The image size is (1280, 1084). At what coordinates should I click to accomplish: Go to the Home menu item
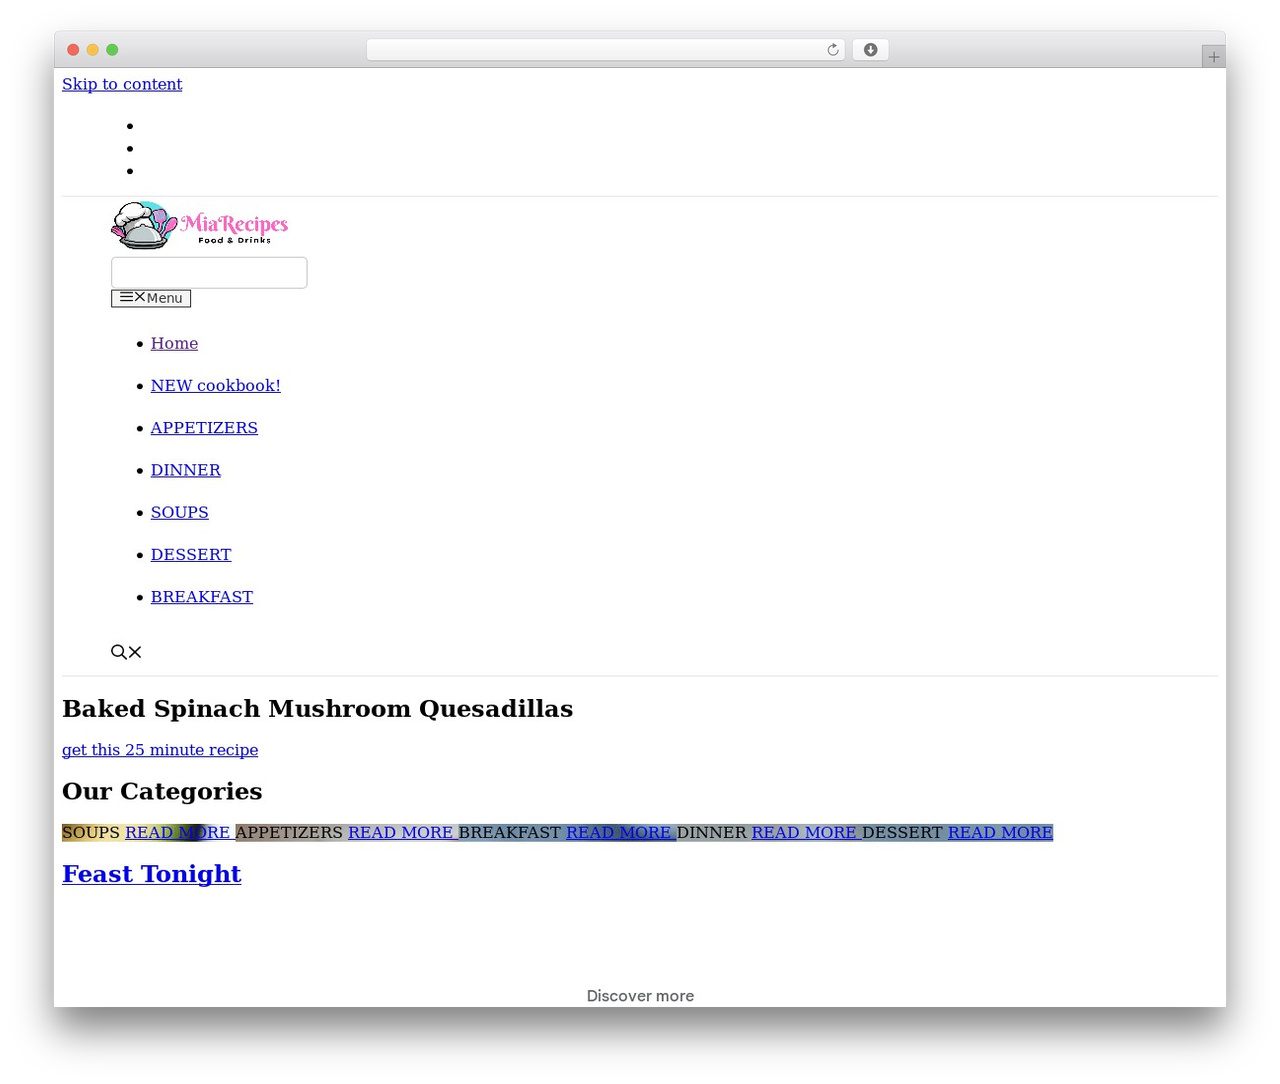click(174, 343)
